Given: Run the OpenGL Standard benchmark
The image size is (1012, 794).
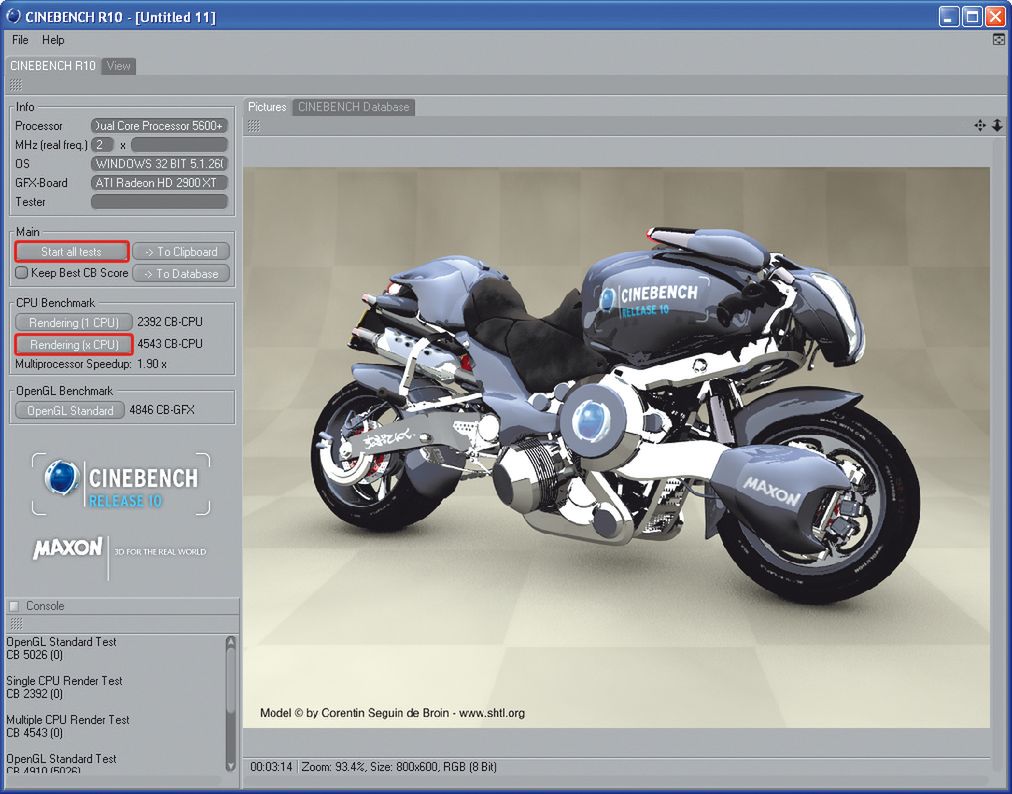Looking at the screenshot, I should tap(70, 411).
